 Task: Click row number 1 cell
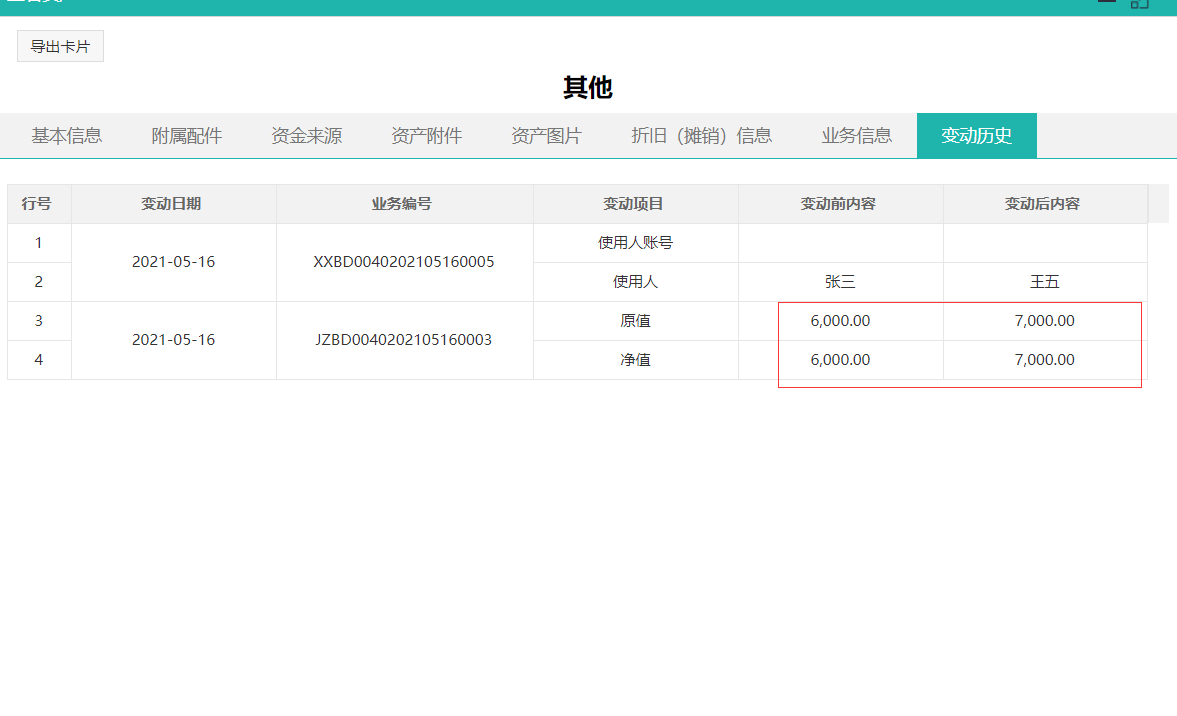(39, 243)
